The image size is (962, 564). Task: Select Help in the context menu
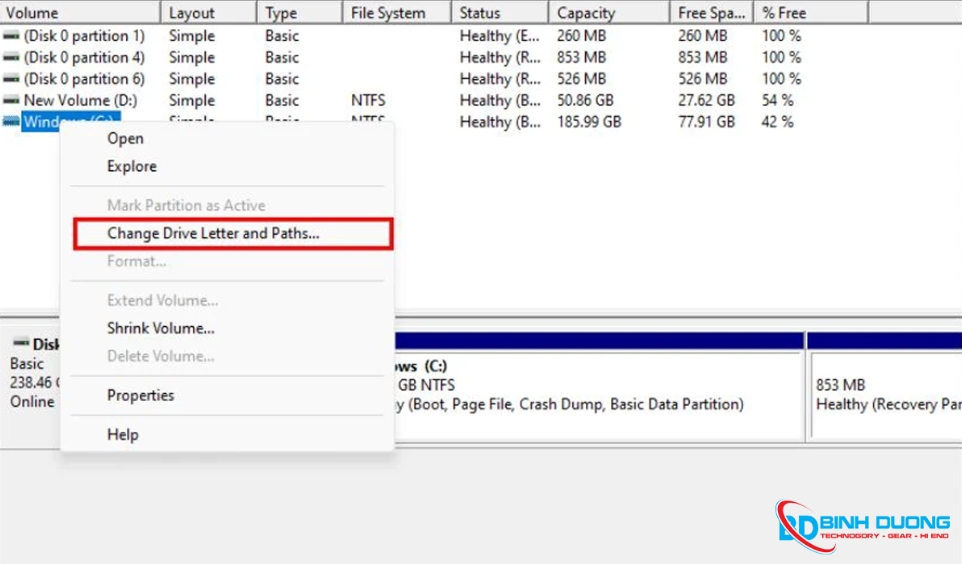click(x=123, y=435)
